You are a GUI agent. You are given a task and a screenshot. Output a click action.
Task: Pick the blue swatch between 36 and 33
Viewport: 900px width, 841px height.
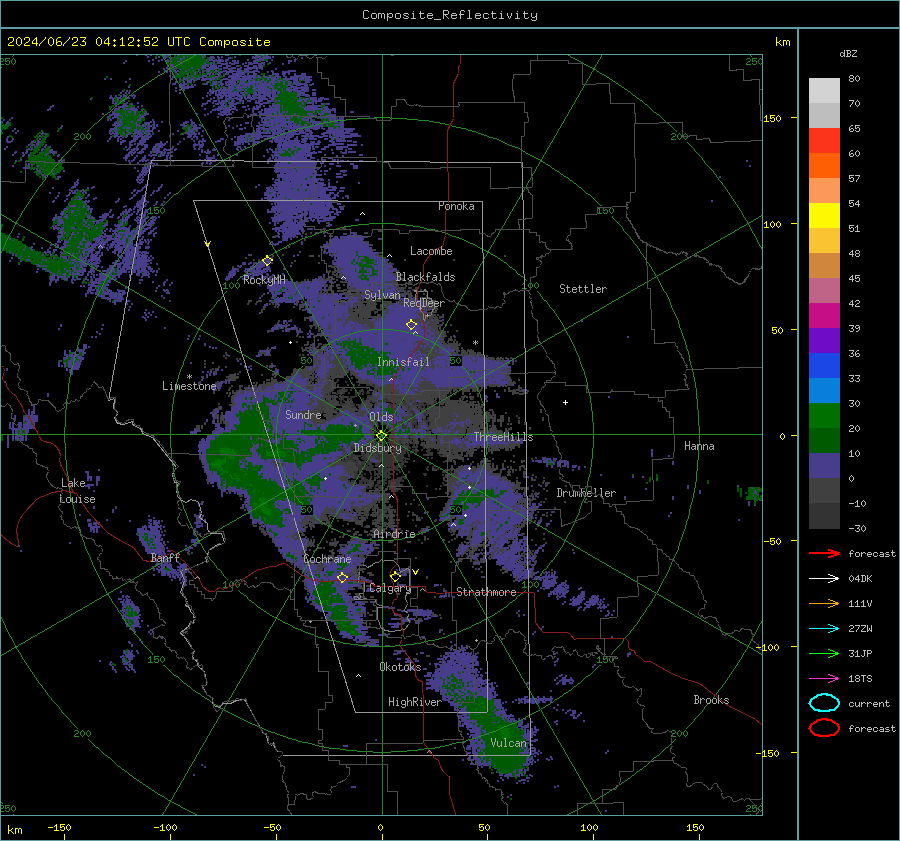pos(824,365)
